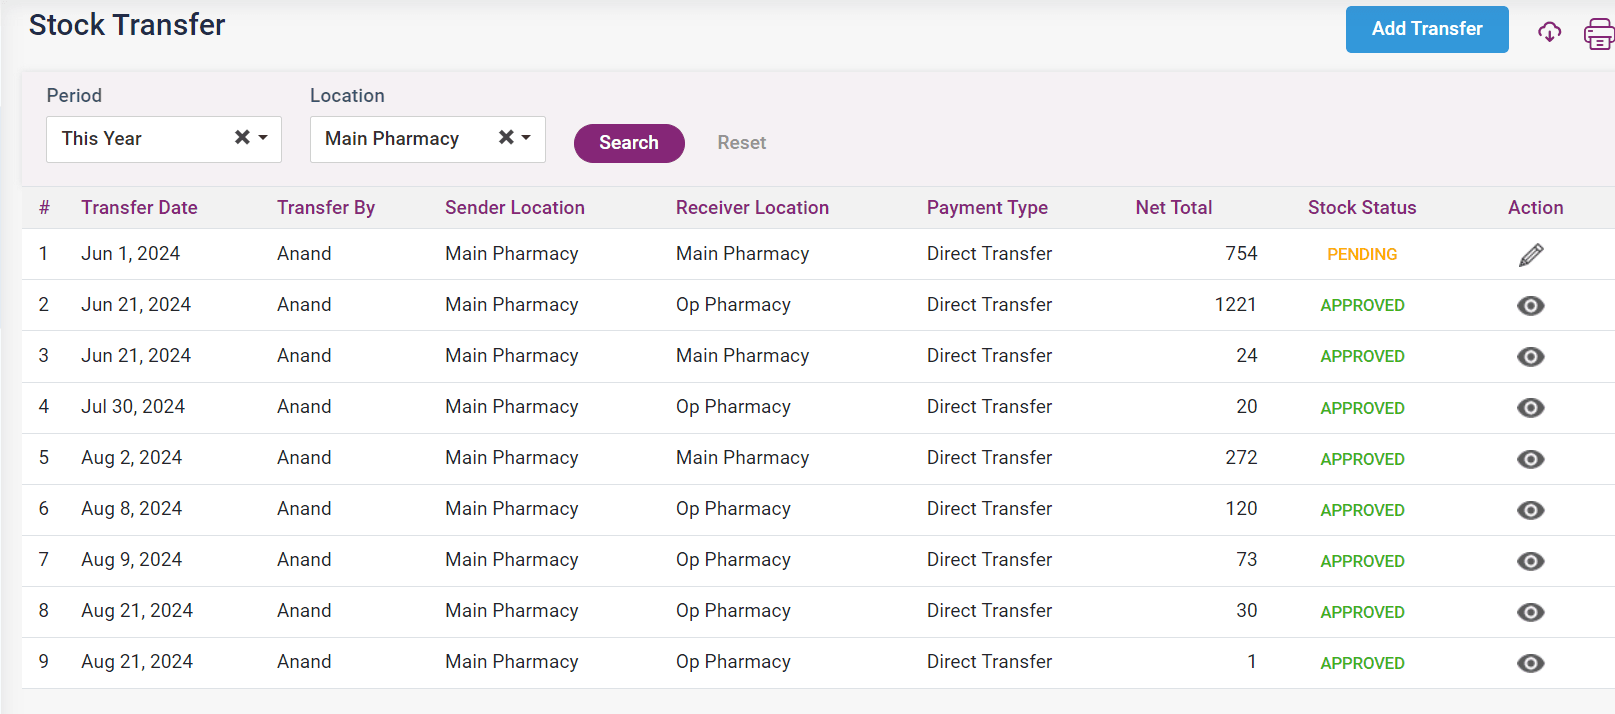
Task: View the transfer with net total 24
Action: 1530,357
